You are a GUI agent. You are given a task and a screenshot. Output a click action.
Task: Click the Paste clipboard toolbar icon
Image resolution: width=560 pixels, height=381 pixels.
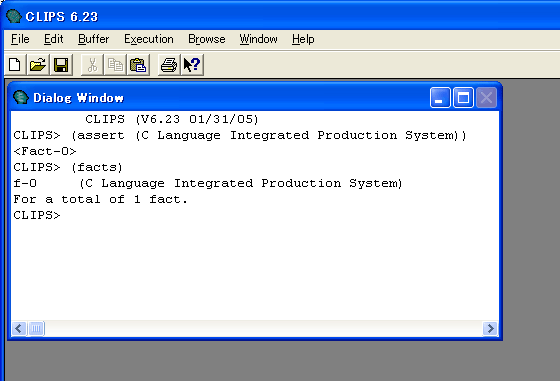138,65
